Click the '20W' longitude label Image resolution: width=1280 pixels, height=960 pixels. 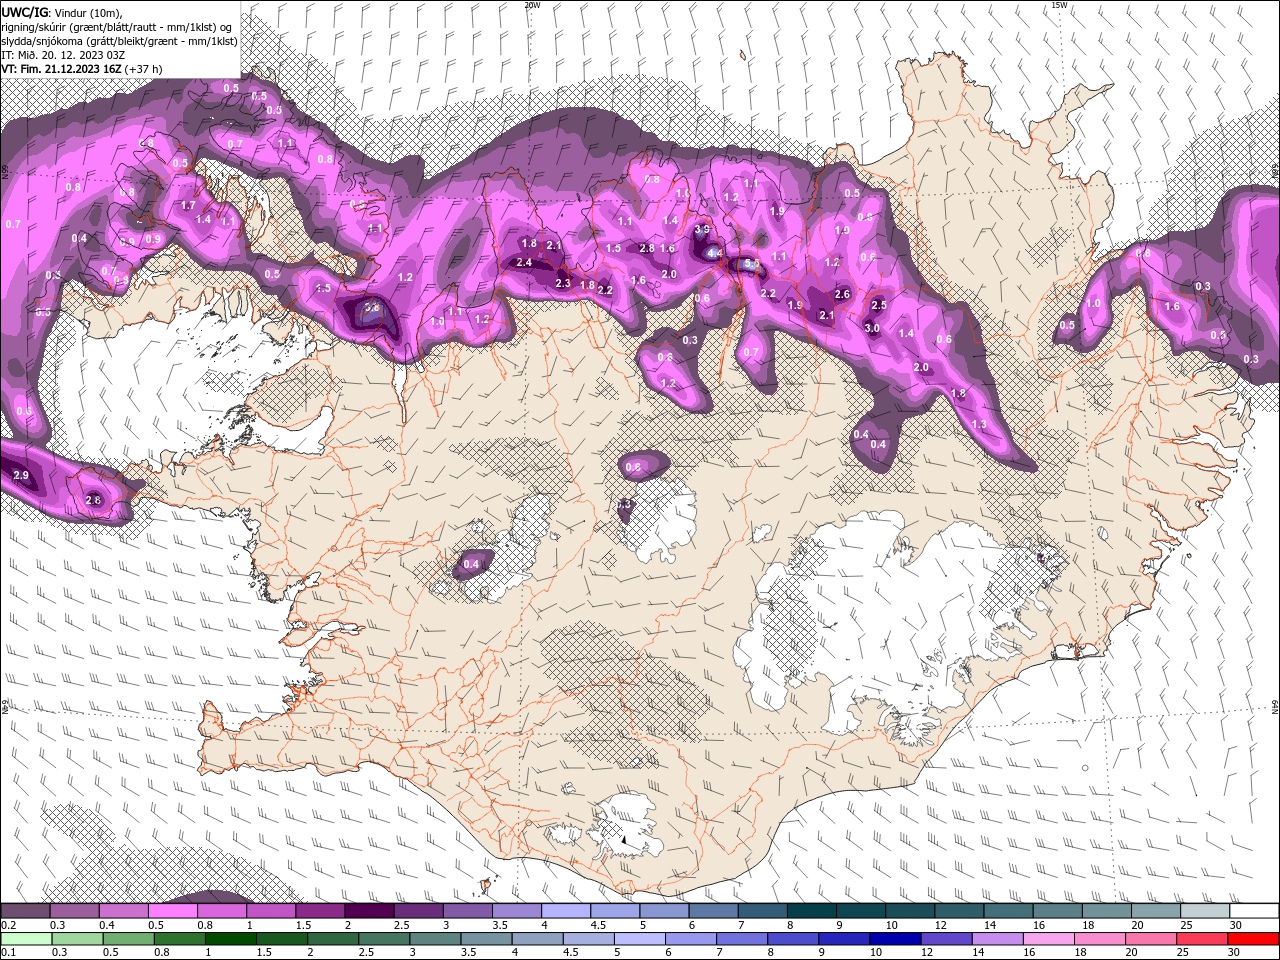532,5
